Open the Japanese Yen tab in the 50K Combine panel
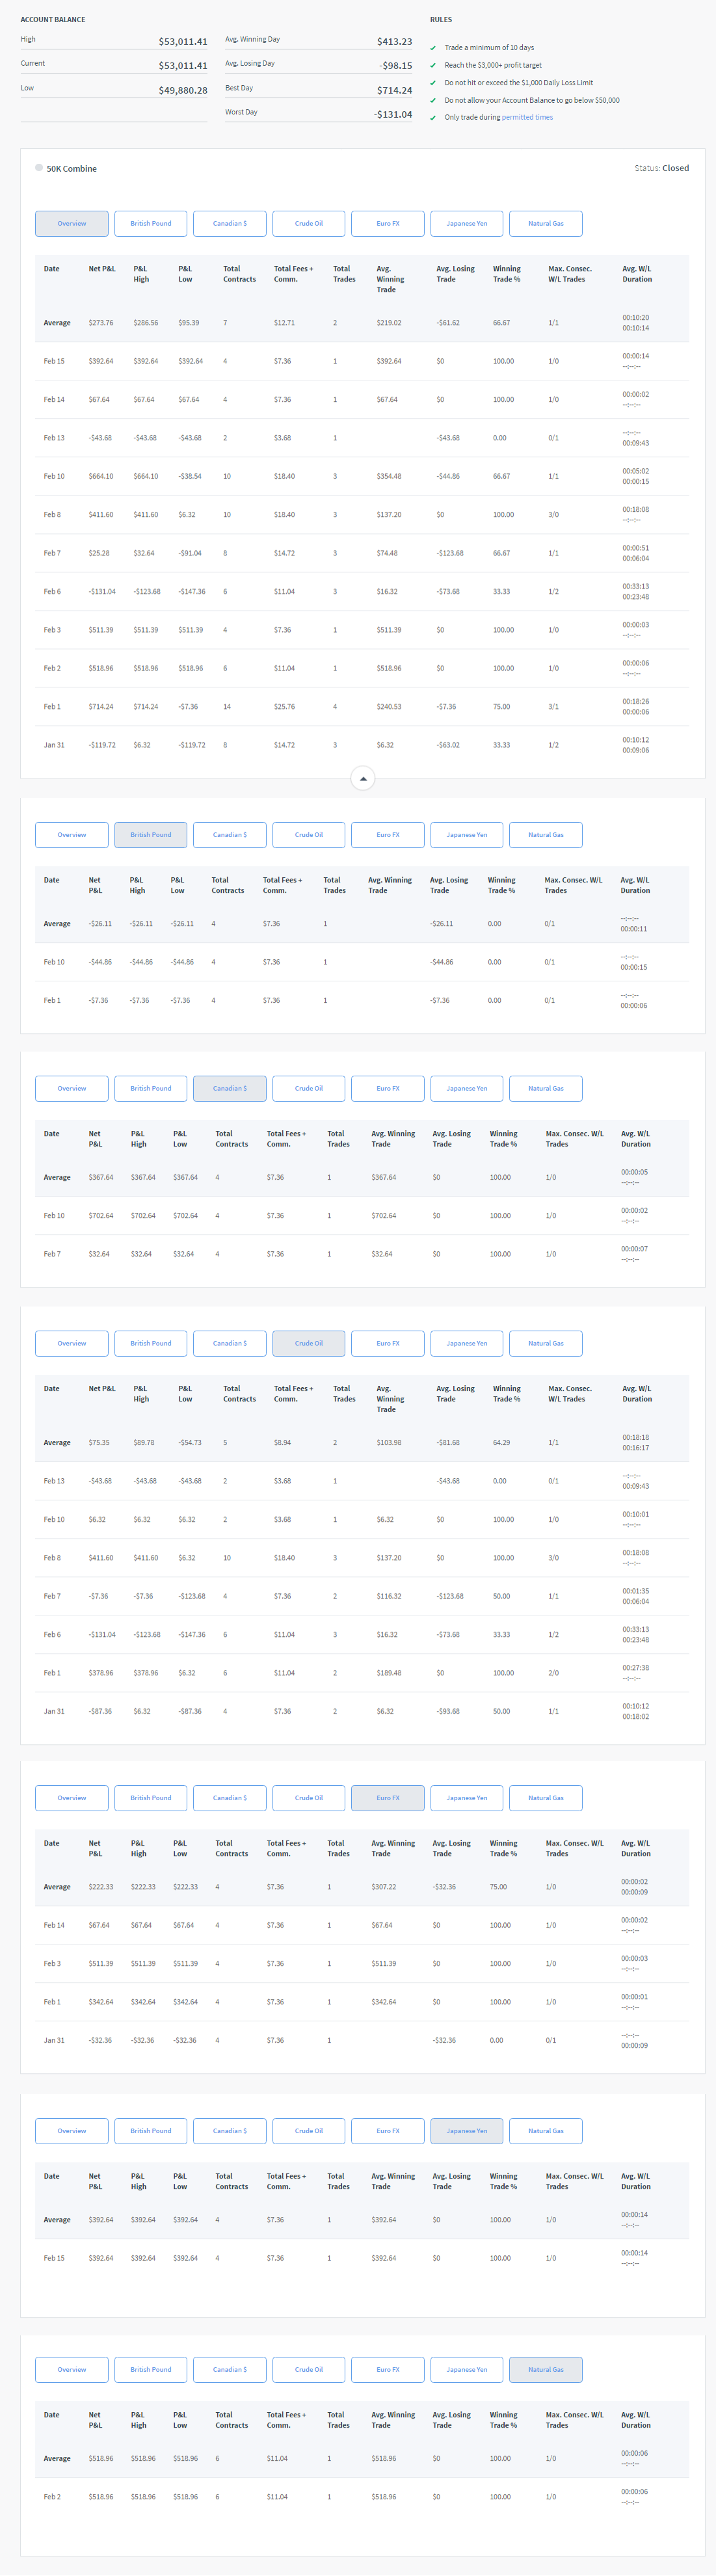 click(x=466, y=224)
